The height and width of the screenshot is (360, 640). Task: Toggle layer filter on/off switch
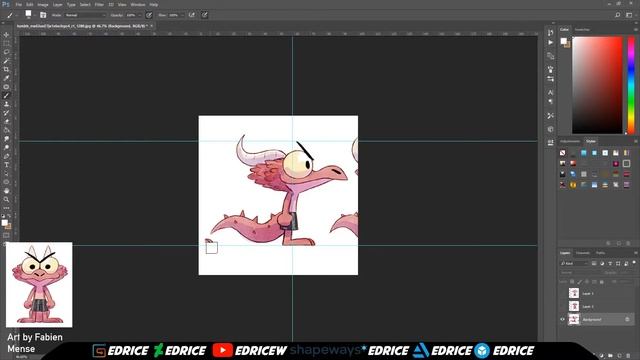[x=634, y=263]
